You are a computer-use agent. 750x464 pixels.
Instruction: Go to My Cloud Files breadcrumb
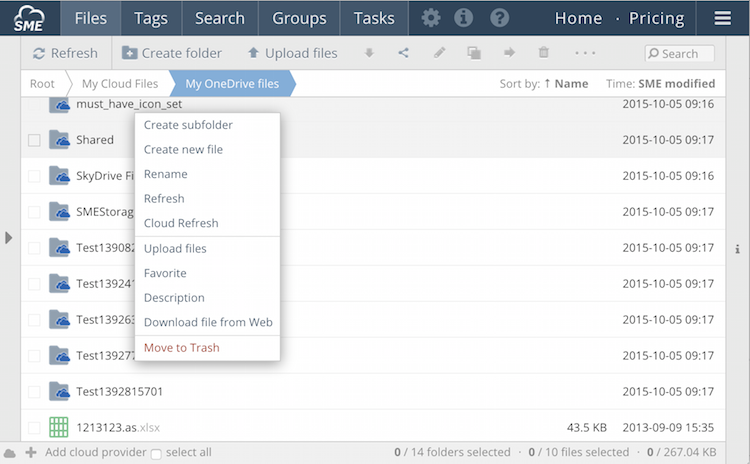(120, 84)
